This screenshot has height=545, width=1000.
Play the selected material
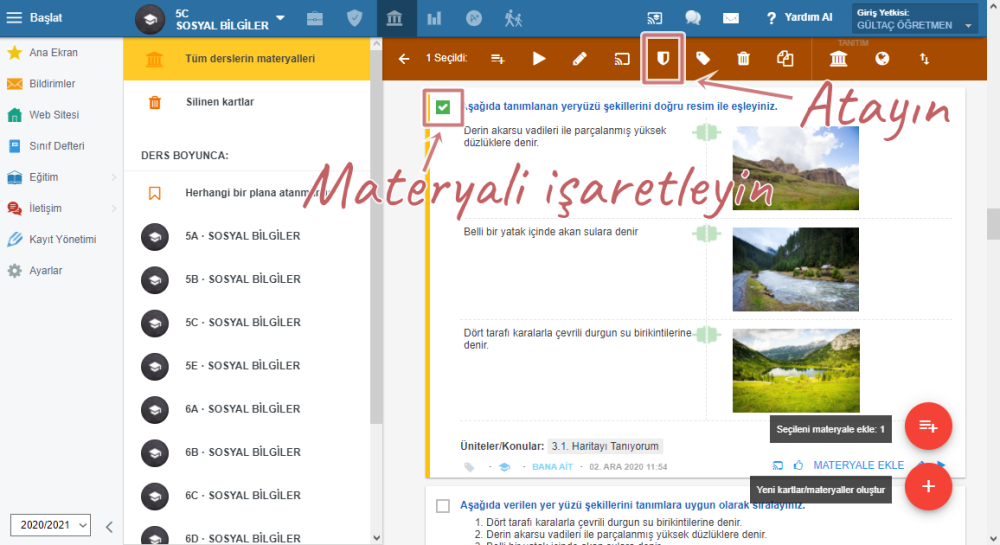tap(539, 59)
